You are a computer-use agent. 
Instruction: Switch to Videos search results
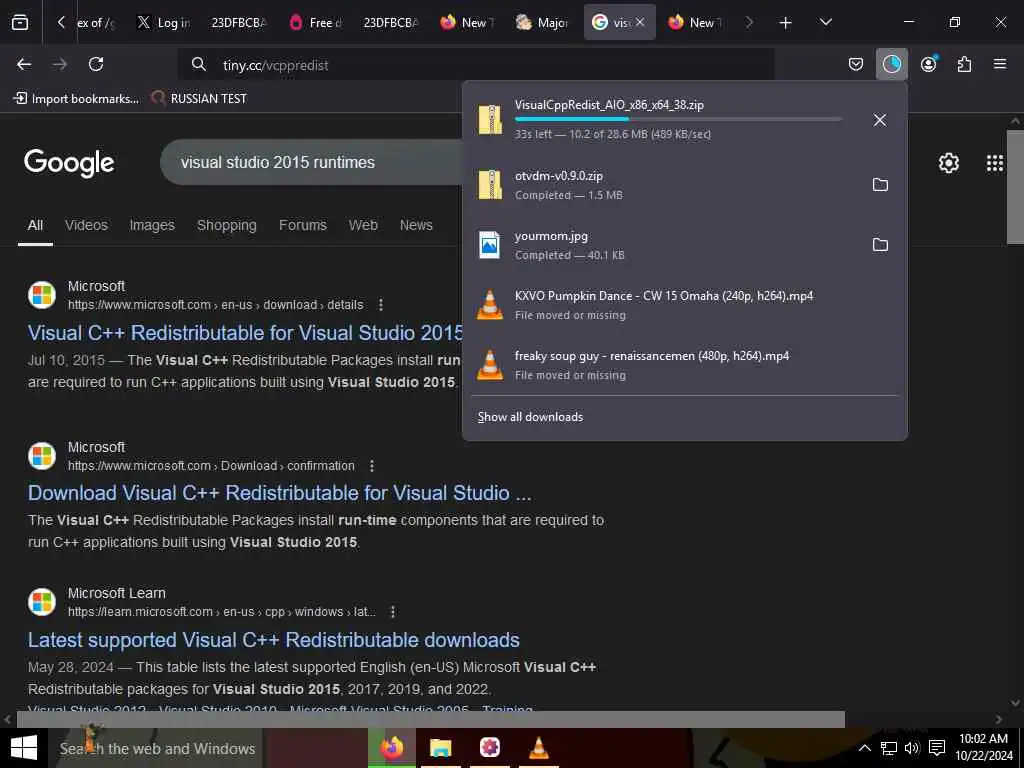point(86,225)
